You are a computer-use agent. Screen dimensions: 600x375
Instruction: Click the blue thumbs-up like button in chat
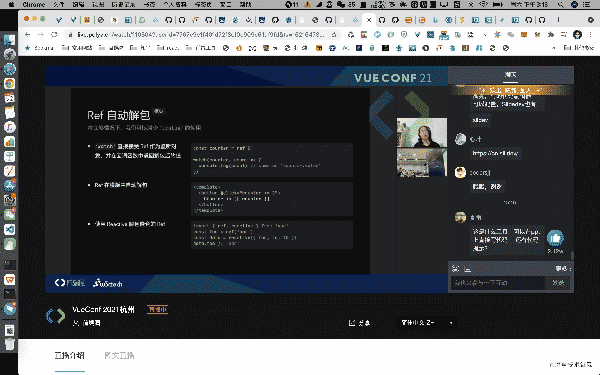(x=555, y=238)
